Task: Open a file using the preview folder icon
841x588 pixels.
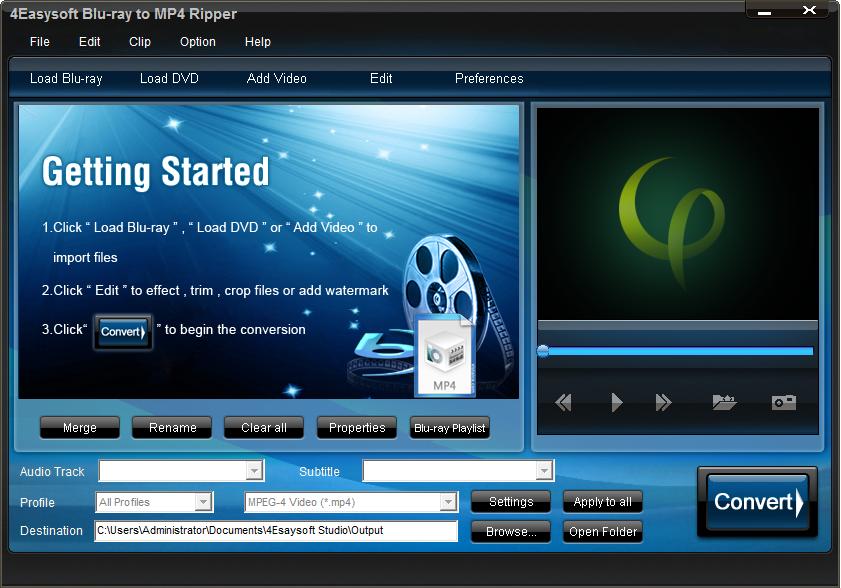Action: [x=724, y=402]
